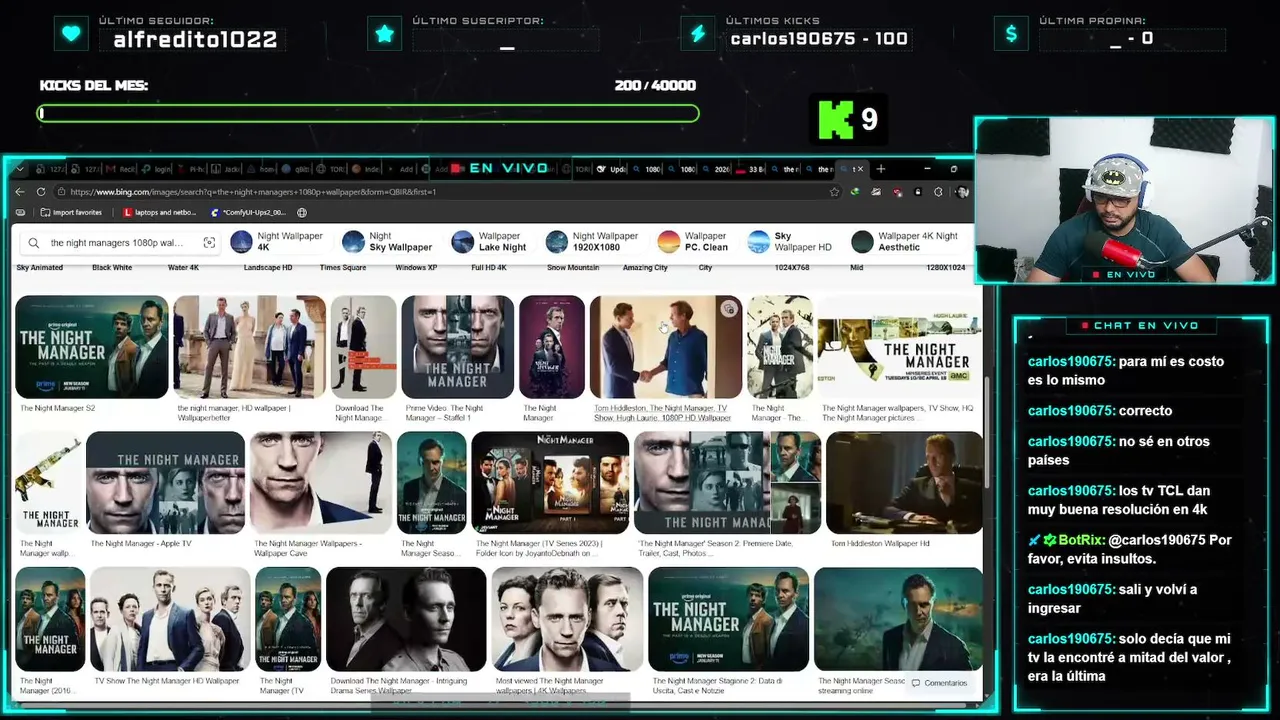Open a new browser tab

point(880,169)
